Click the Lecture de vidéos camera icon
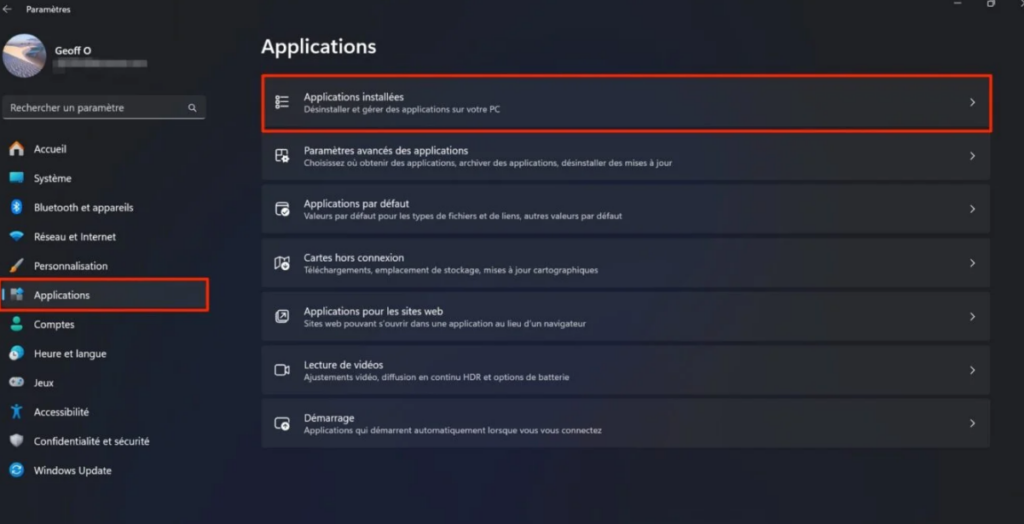The image size is (1024, 524). tap(282, 370)
